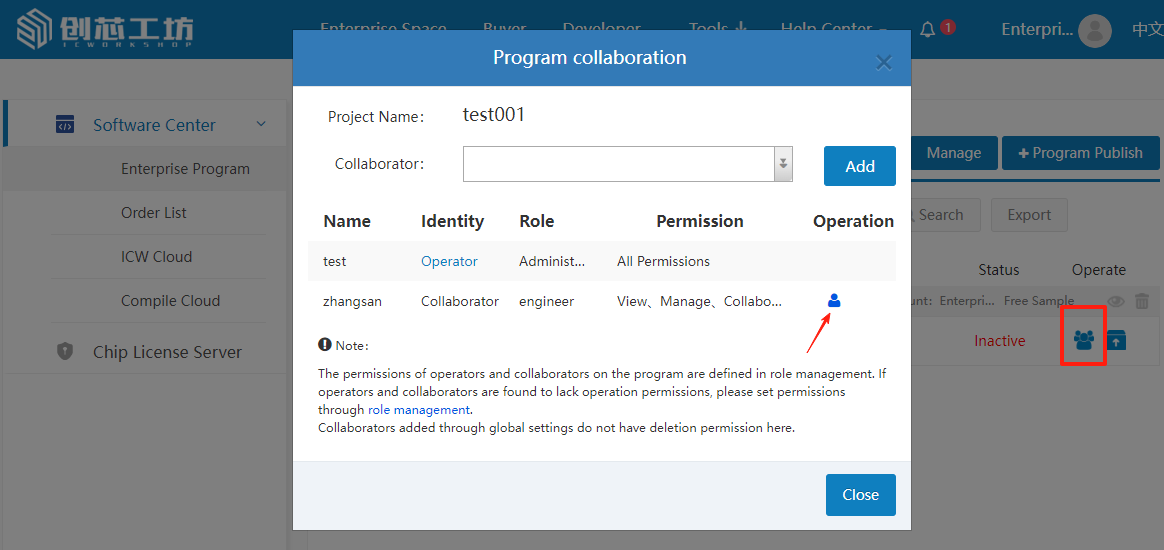Follow the role management link
1164x550 pixels.
tap(419, 409)
